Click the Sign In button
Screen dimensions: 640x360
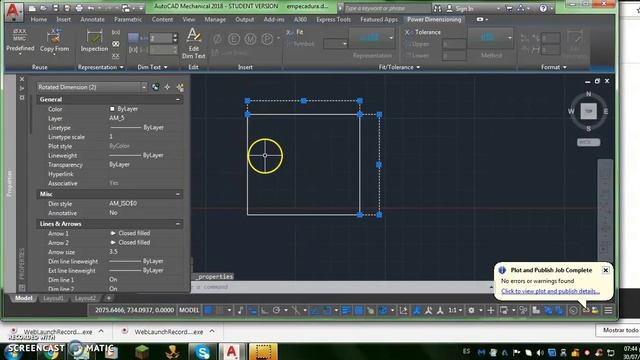click(464, 9)
